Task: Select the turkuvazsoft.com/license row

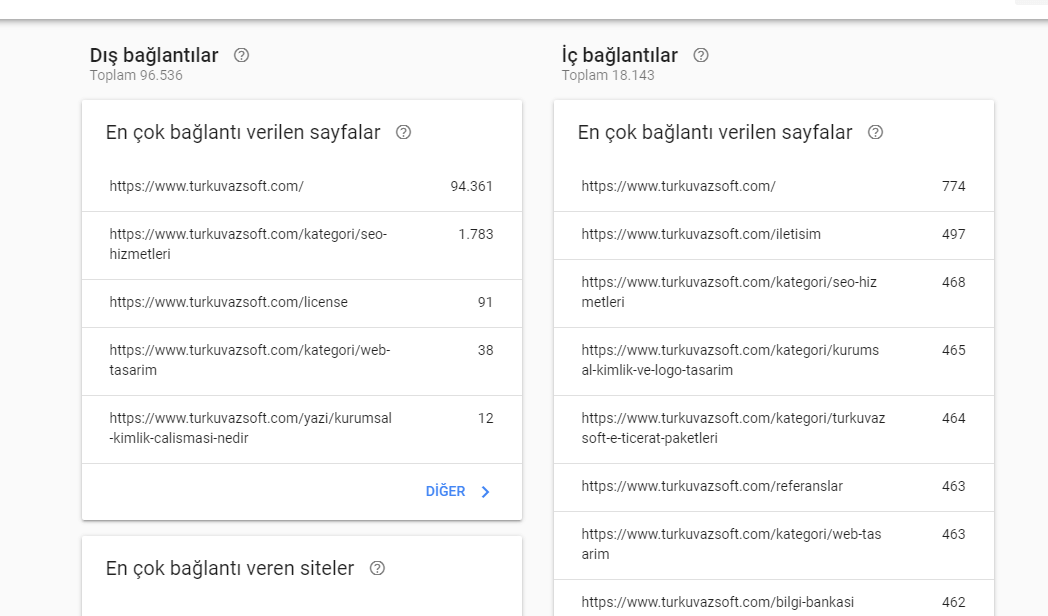Action: coord(302,303)
